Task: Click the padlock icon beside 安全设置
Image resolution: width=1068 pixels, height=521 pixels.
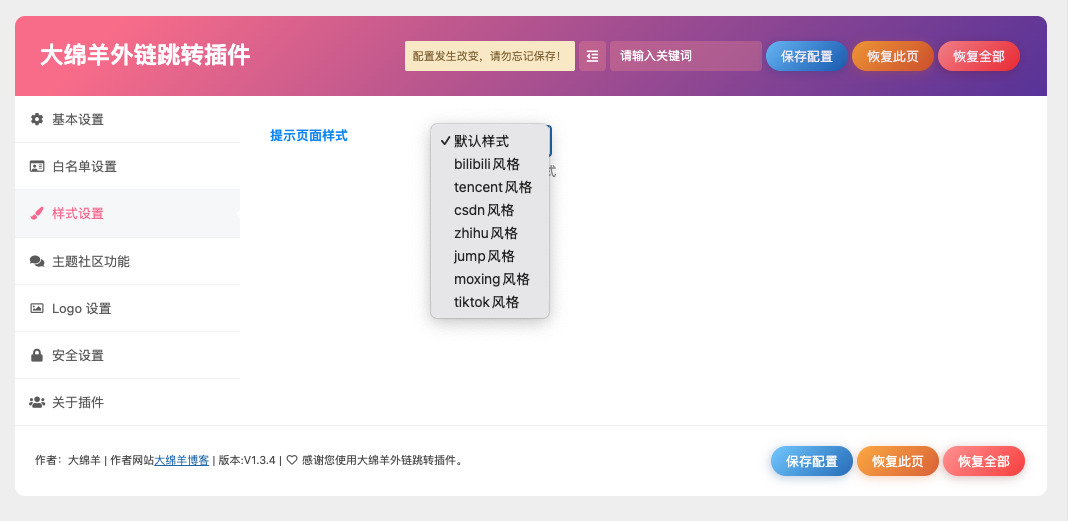Action: click(37, 355)
